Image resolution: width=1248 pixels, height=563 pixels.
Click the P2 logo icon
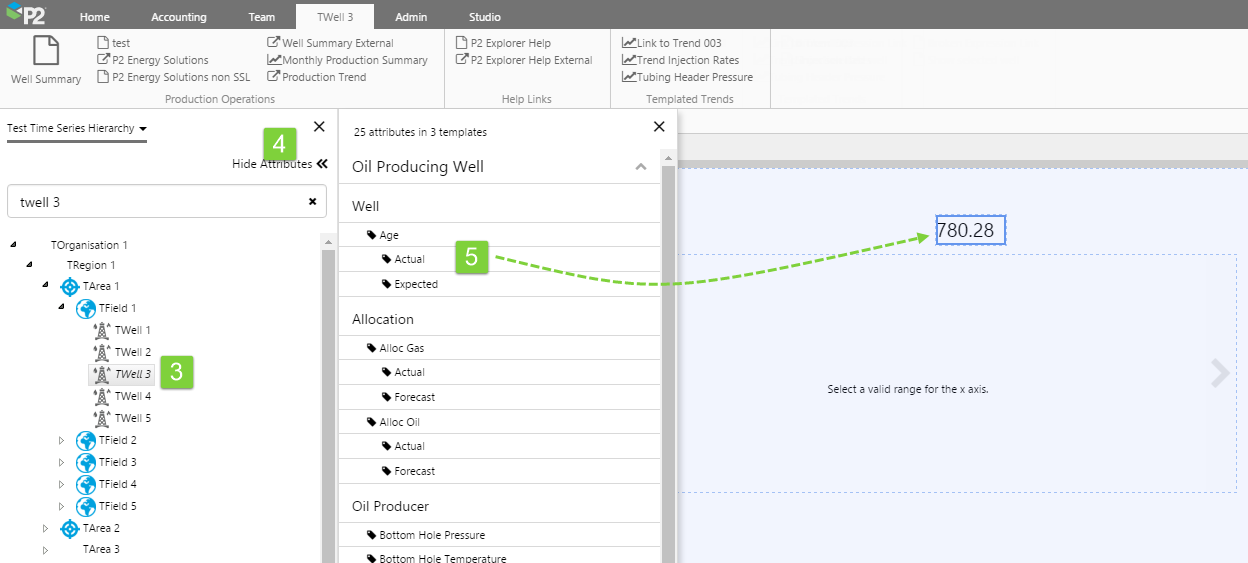point(25,15)
